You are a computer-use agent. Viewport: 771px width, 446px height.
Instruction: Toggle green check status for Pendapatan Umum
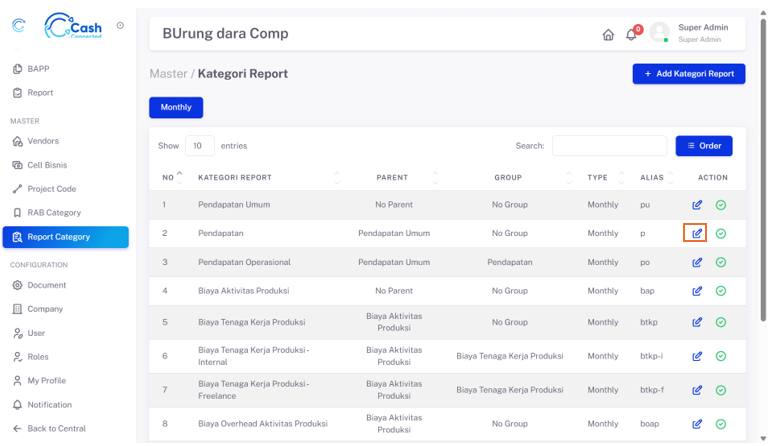721,205
